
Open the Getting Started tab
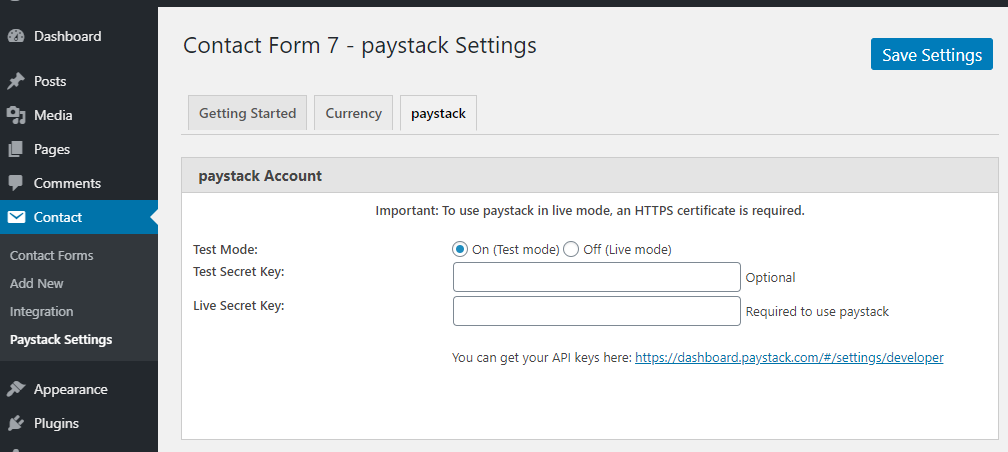(248, 113)
